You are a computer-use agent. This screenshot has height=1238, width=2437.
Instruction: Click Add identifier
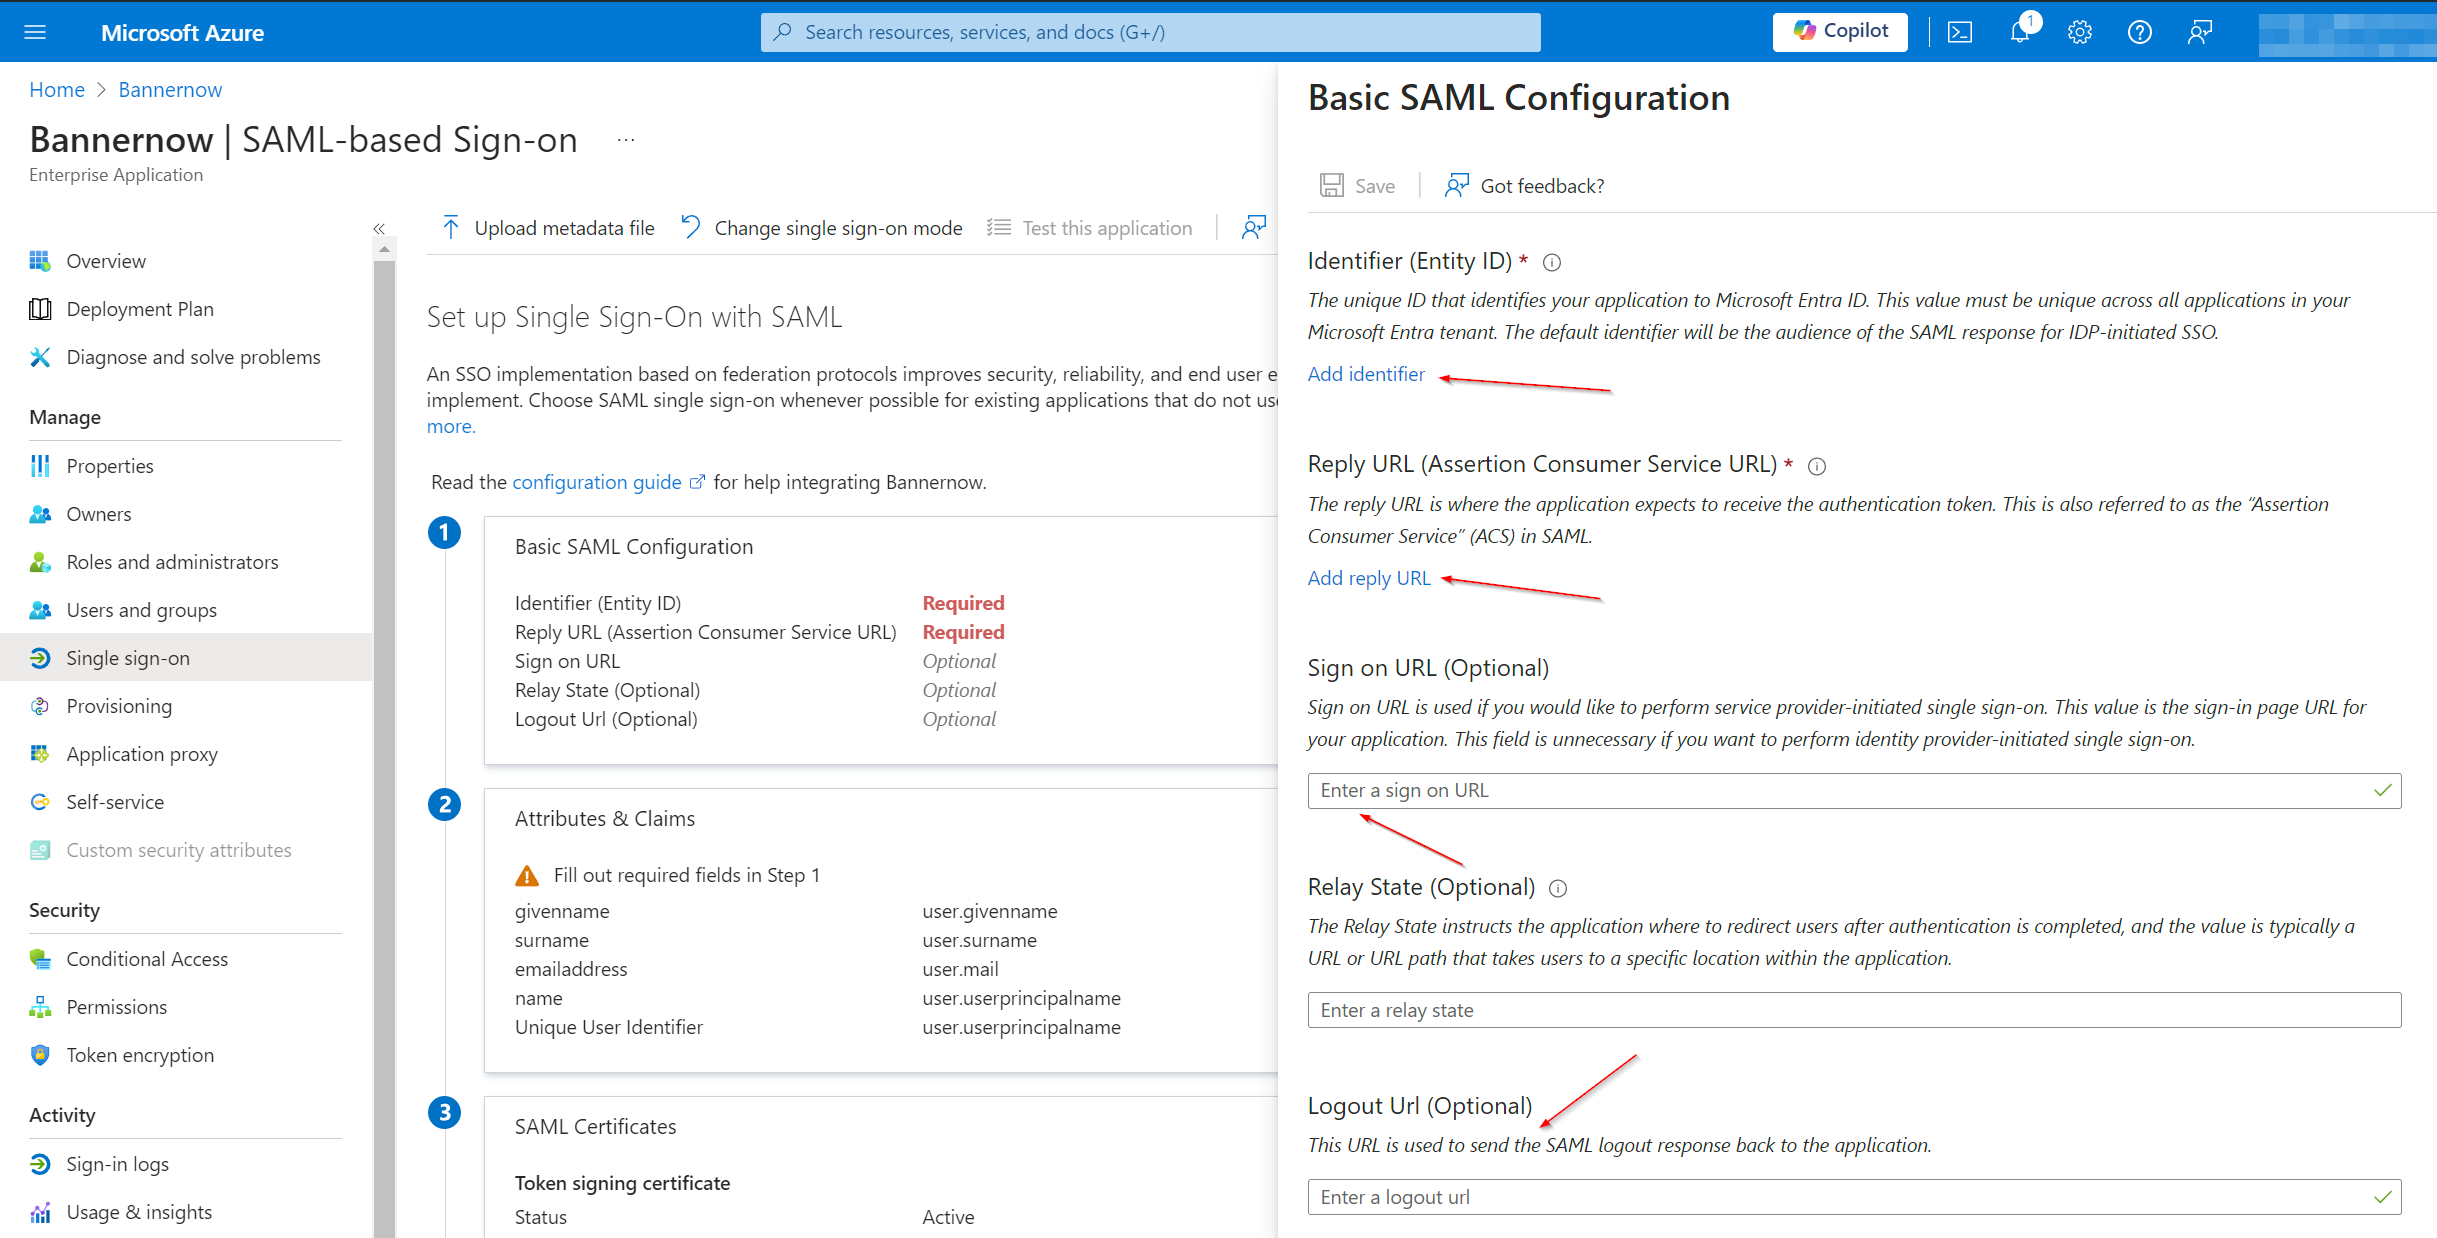pos(1366,374)
